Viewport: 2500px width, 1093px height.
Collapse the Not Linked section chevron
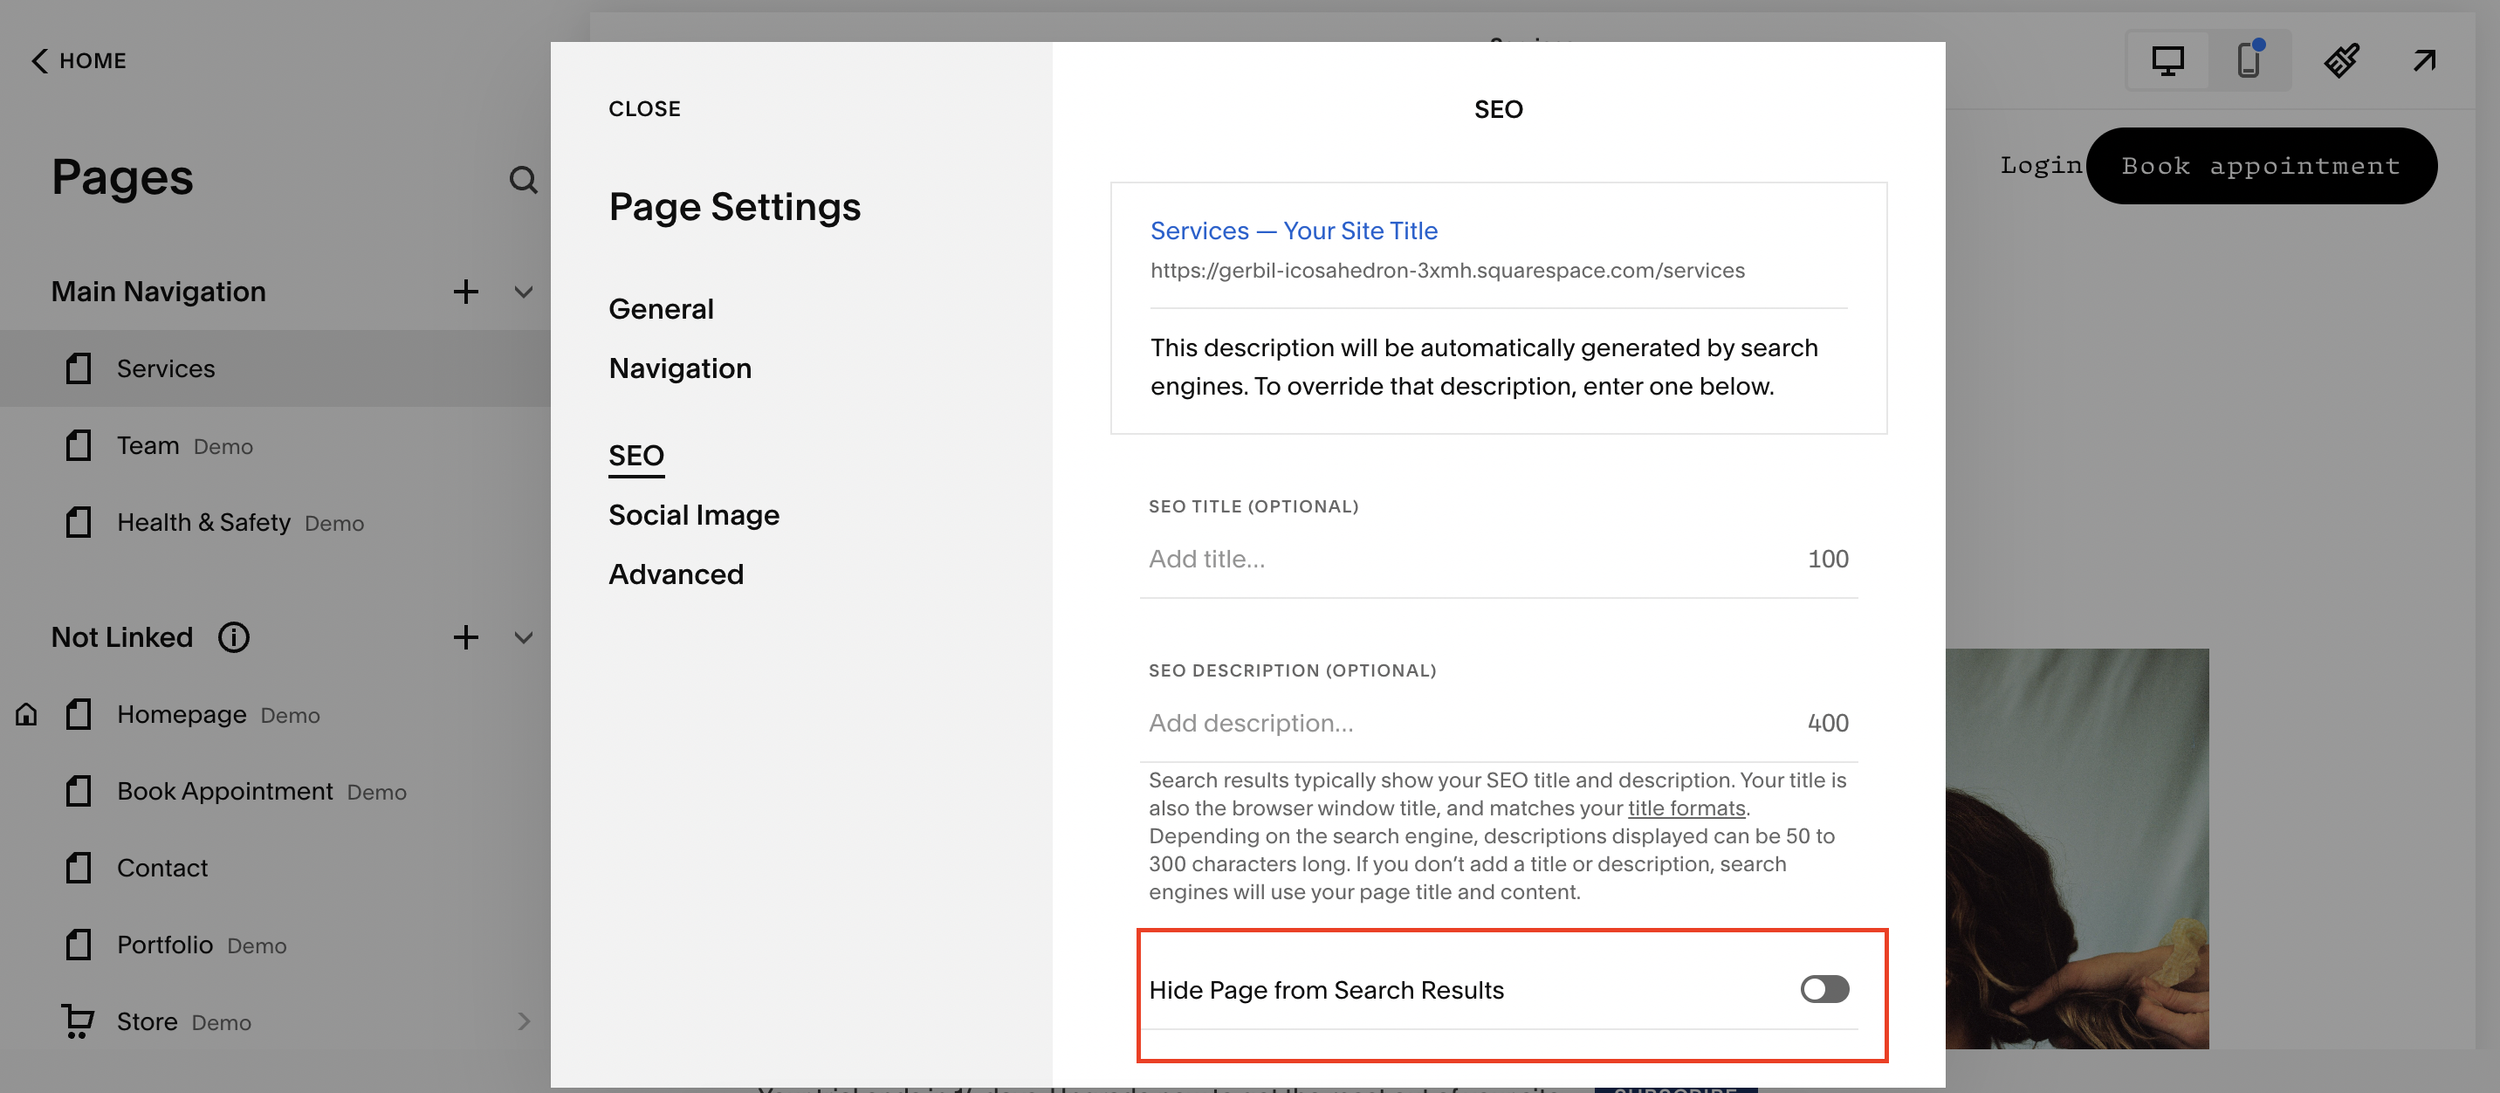pos(523,638)
